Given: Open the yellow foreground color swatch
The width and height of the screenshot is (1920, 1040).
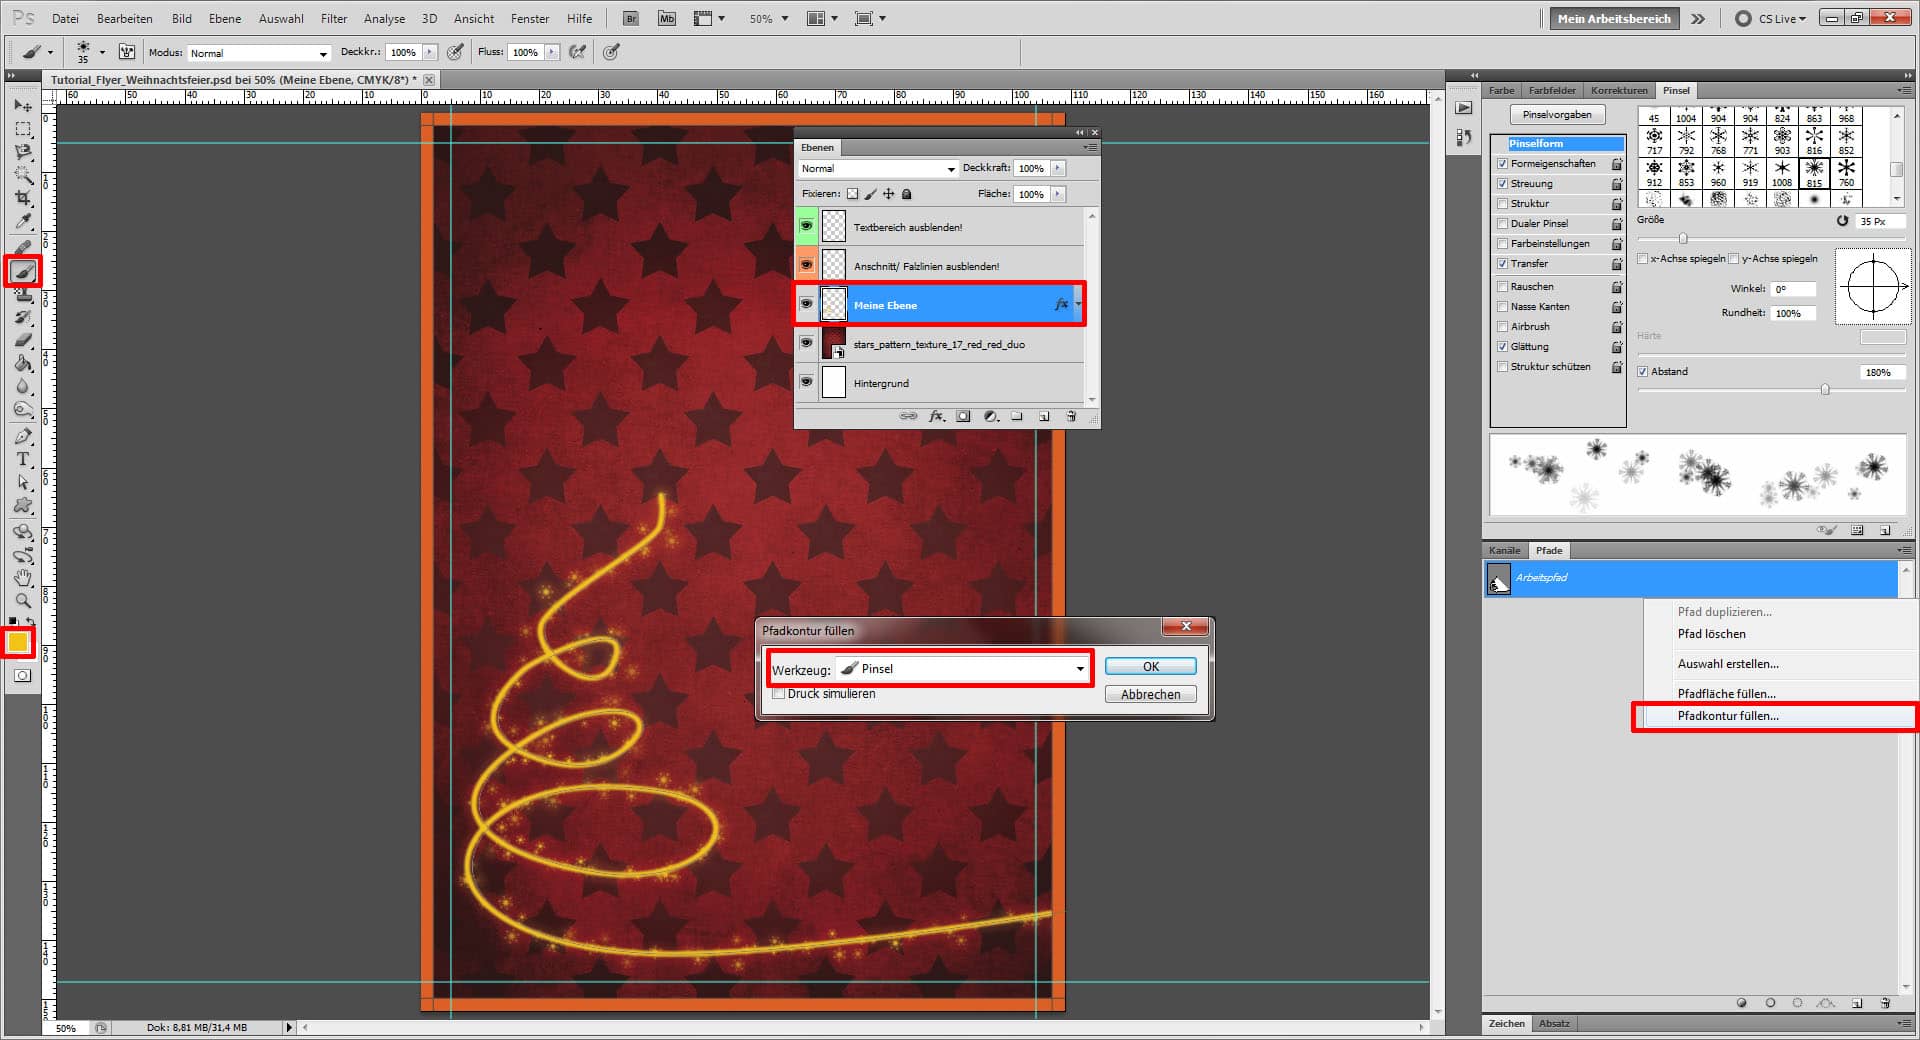Looking at the screenshot, I should [17, 641].
